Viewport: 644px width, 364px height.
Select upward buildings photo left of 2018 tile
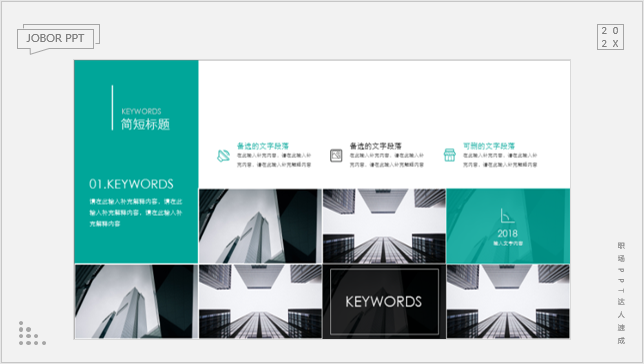(384, 226)
